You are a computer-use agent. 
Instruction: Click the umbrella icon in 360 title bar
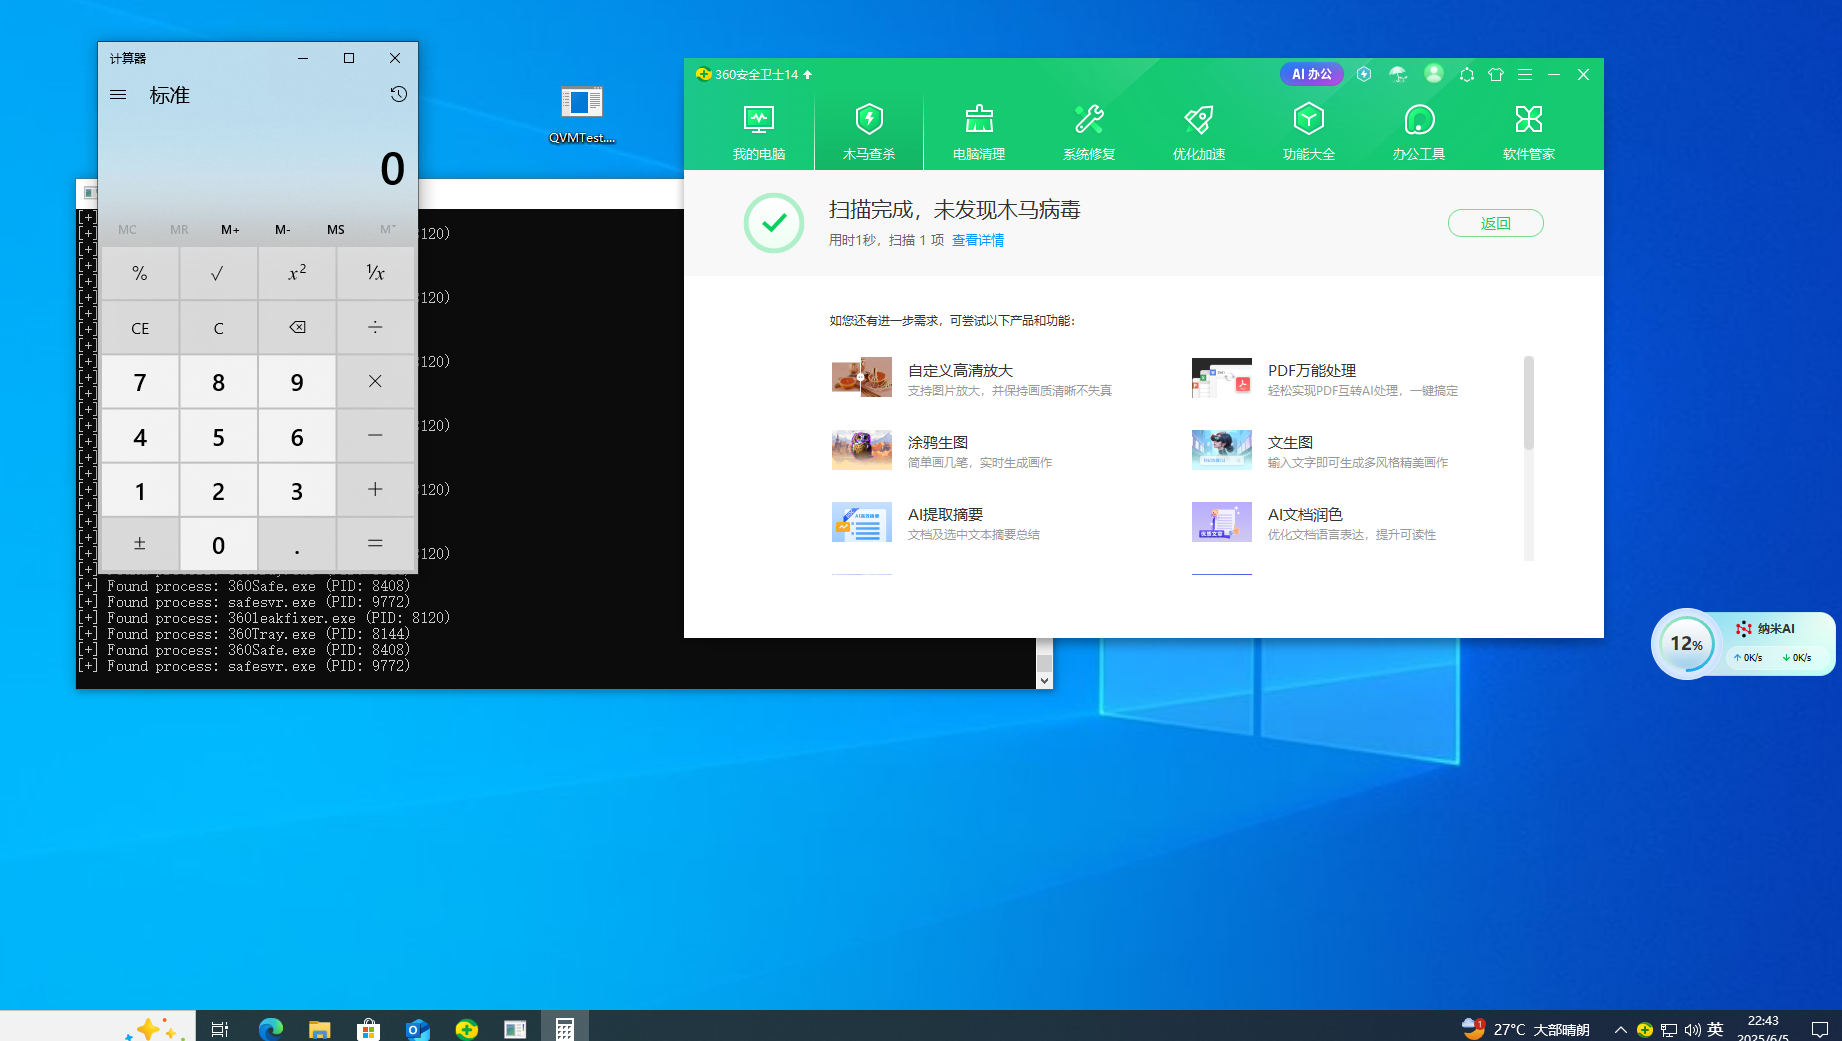coord(1398,74)
